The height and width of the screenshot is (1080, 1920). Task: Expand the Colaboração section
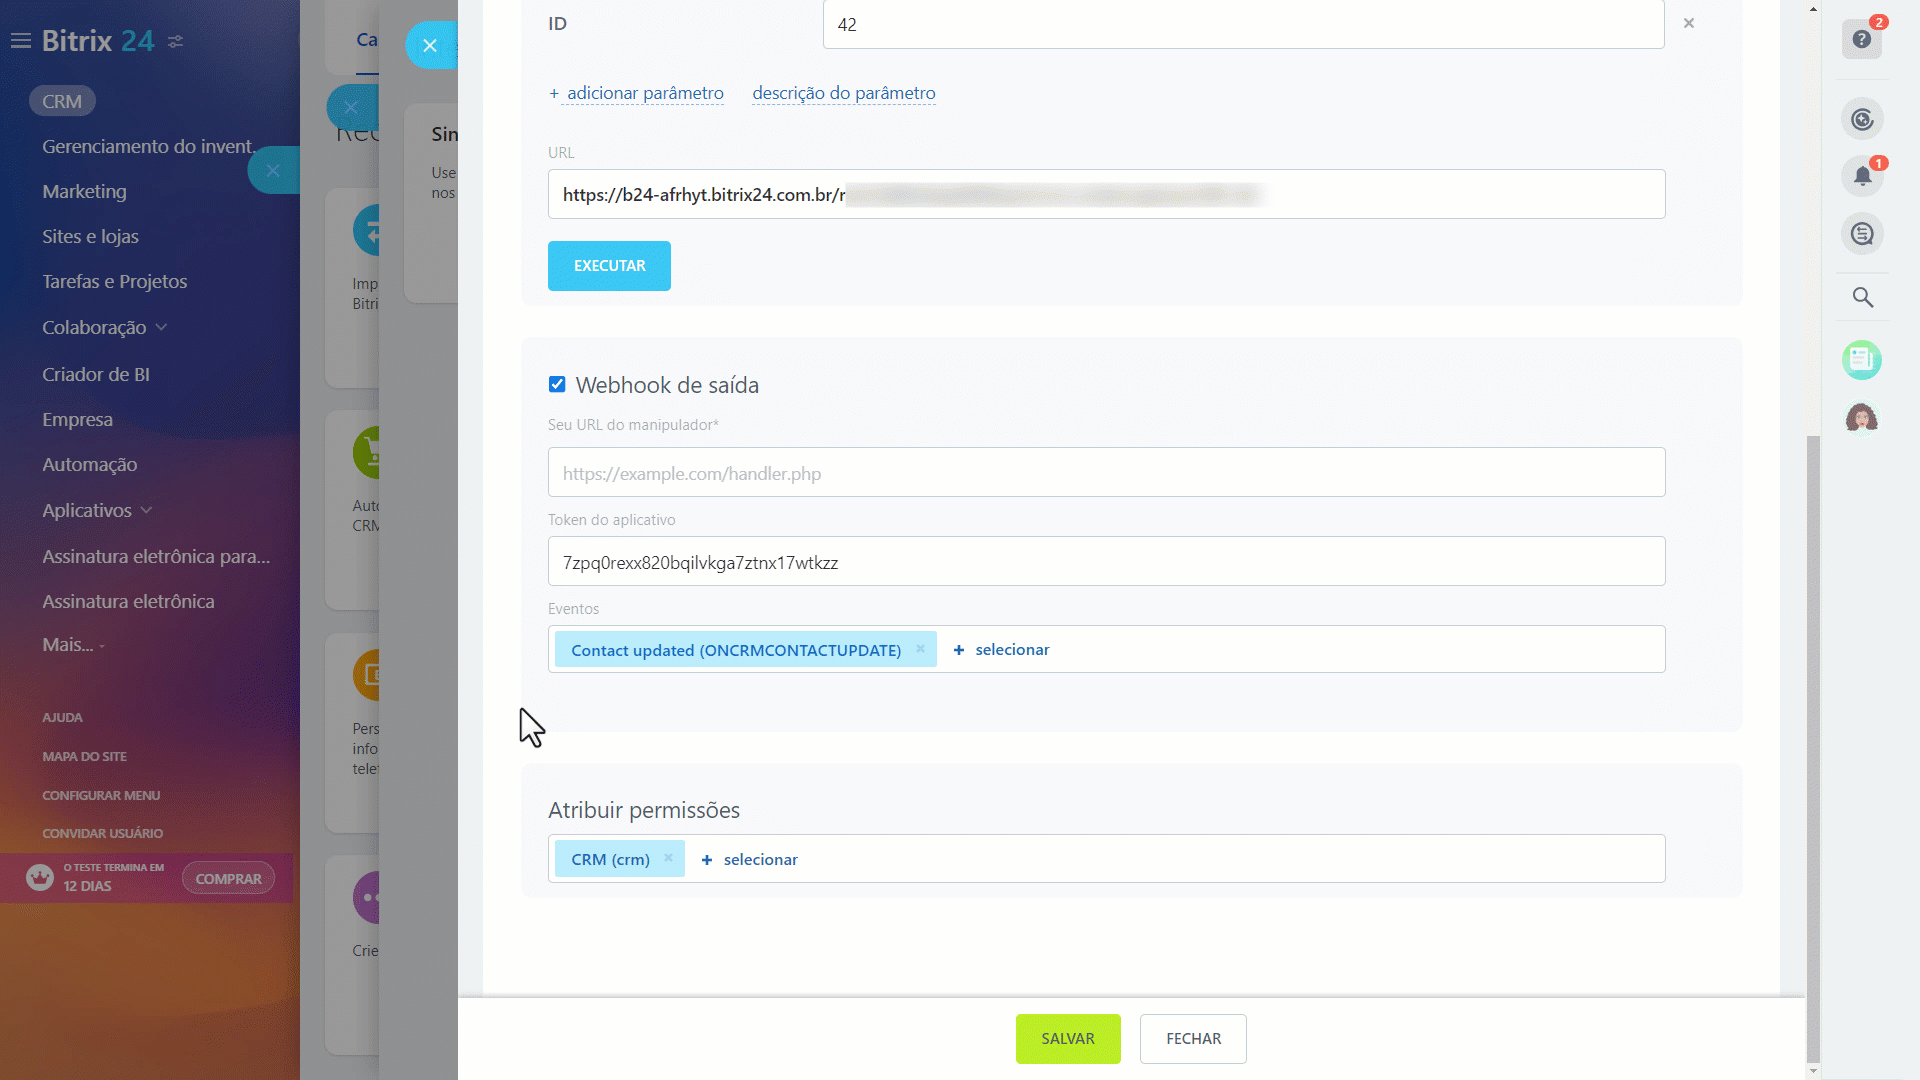click(104, 327)
